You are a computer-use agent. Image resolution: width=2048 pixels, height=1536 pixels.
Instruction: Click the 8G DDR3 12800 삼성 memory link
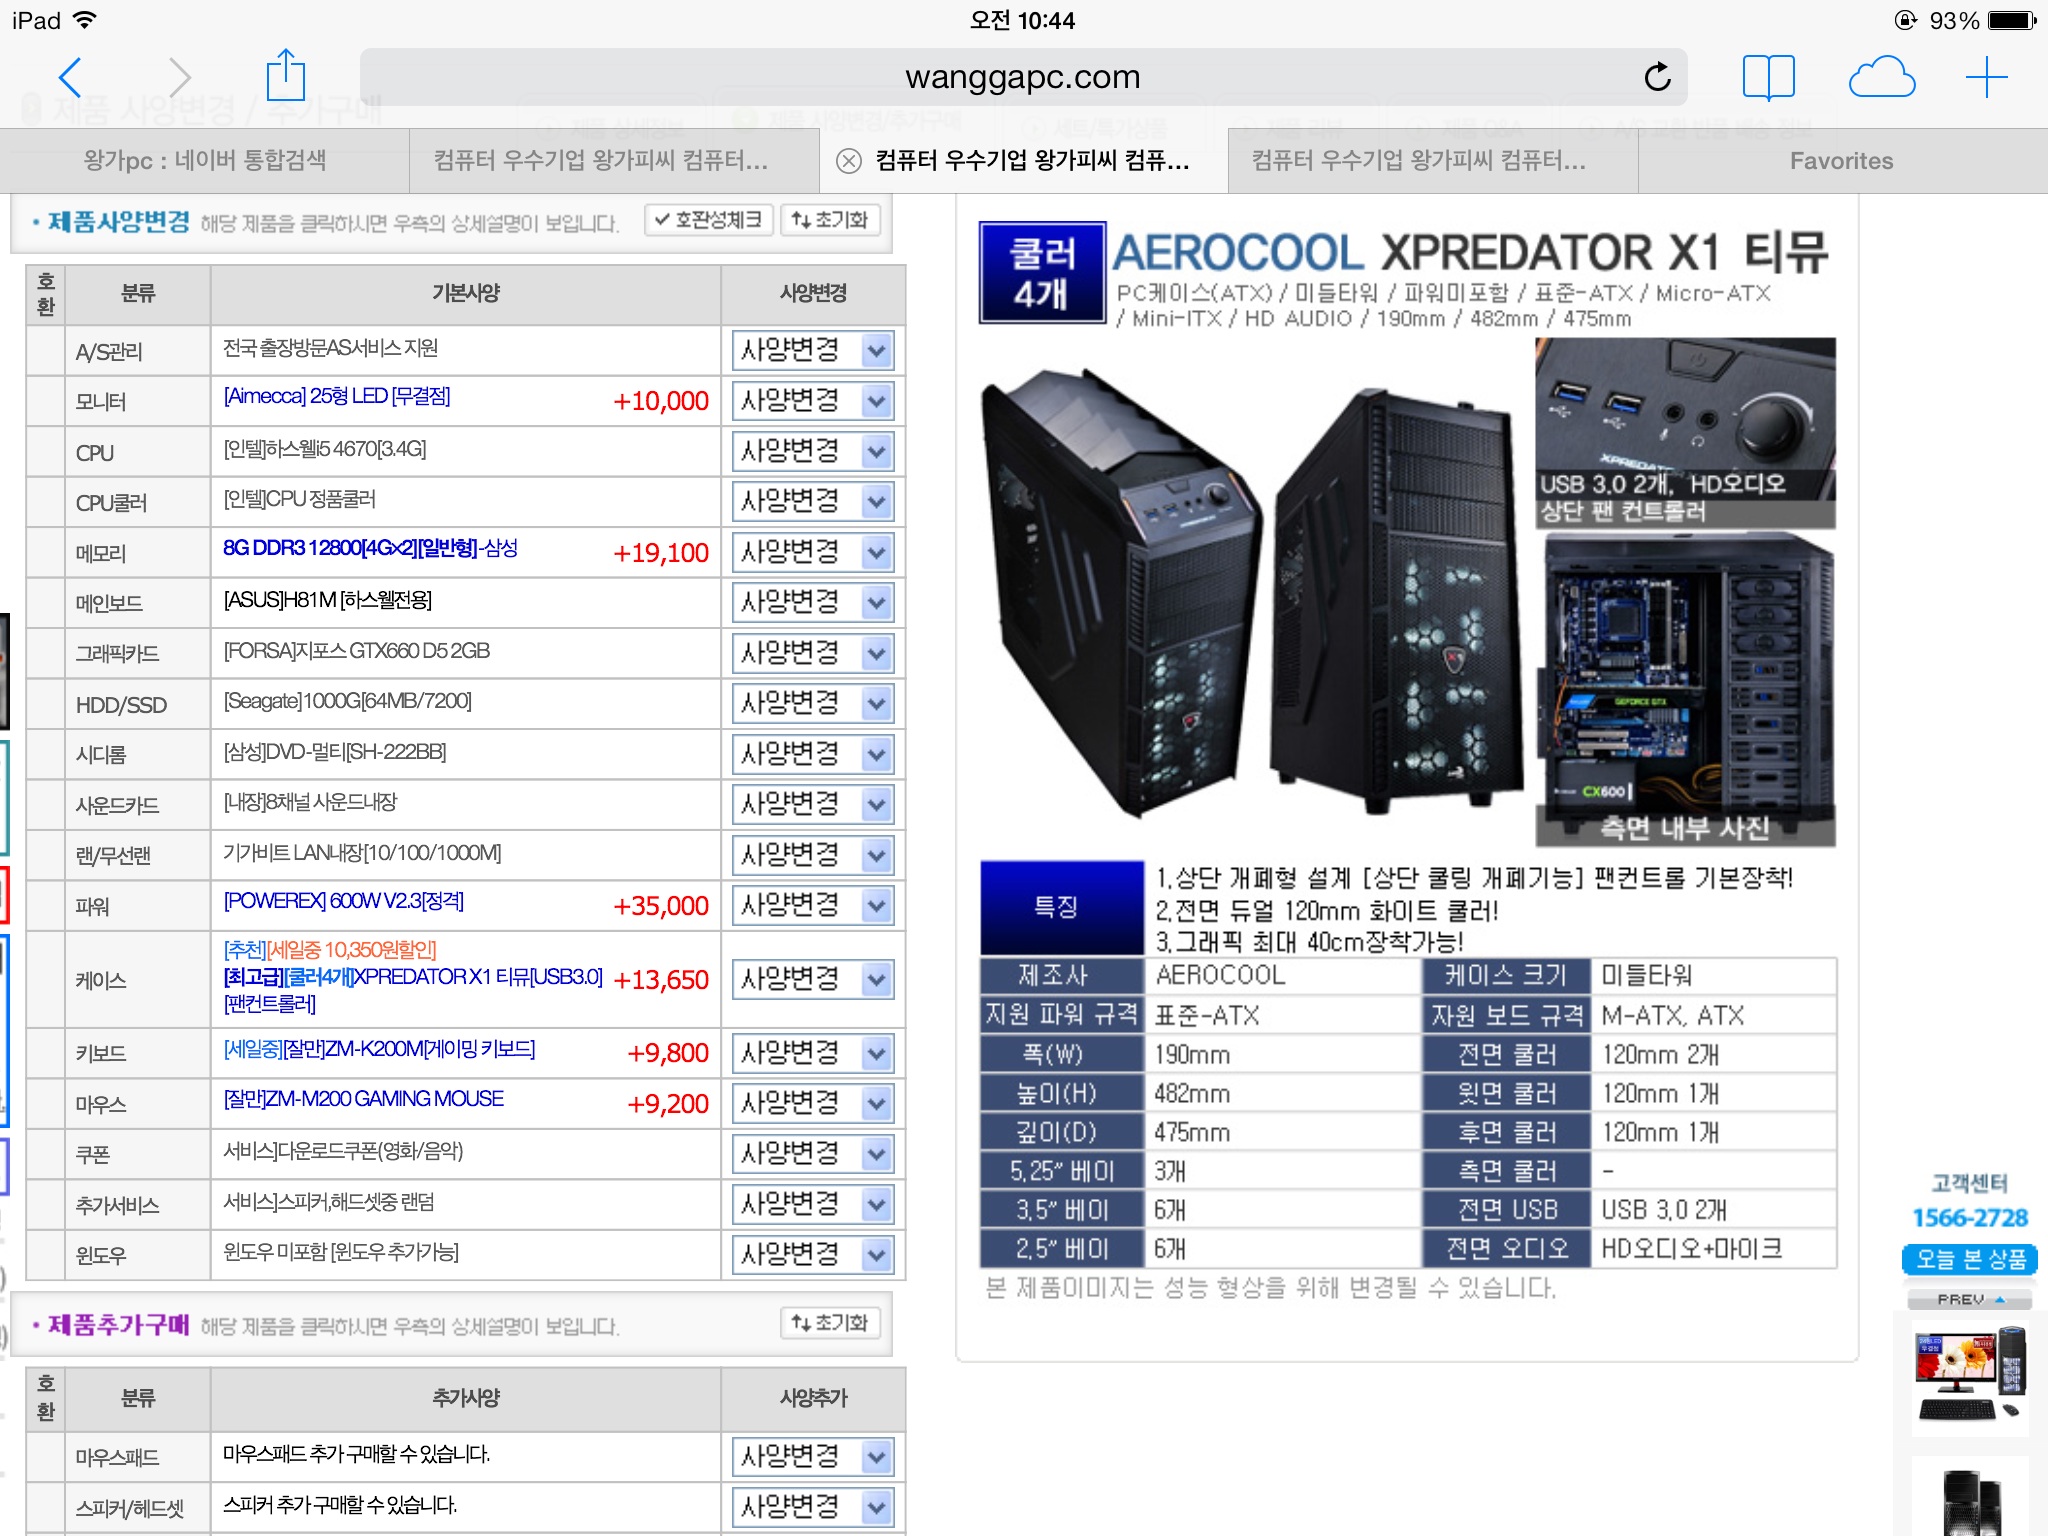point(371,548)
